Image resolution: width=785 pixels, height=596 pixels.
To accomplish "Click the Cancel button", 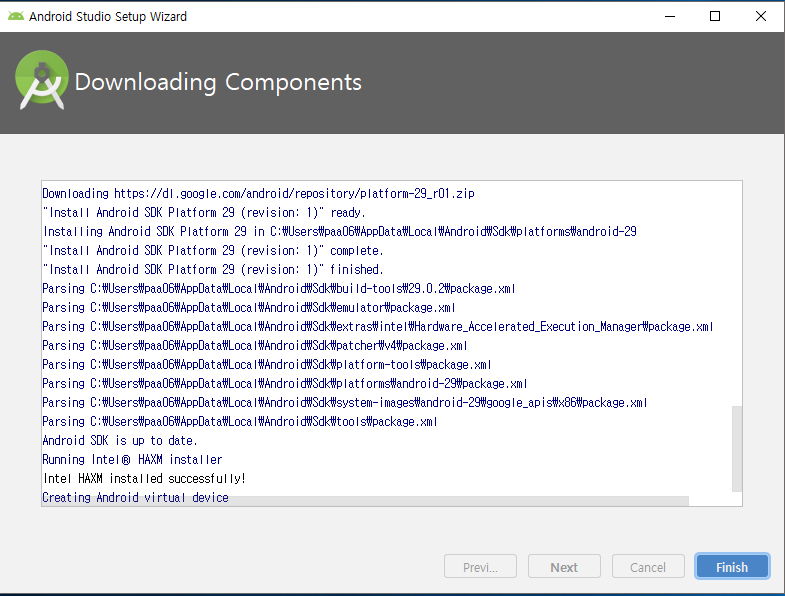I will click(648, 567).
